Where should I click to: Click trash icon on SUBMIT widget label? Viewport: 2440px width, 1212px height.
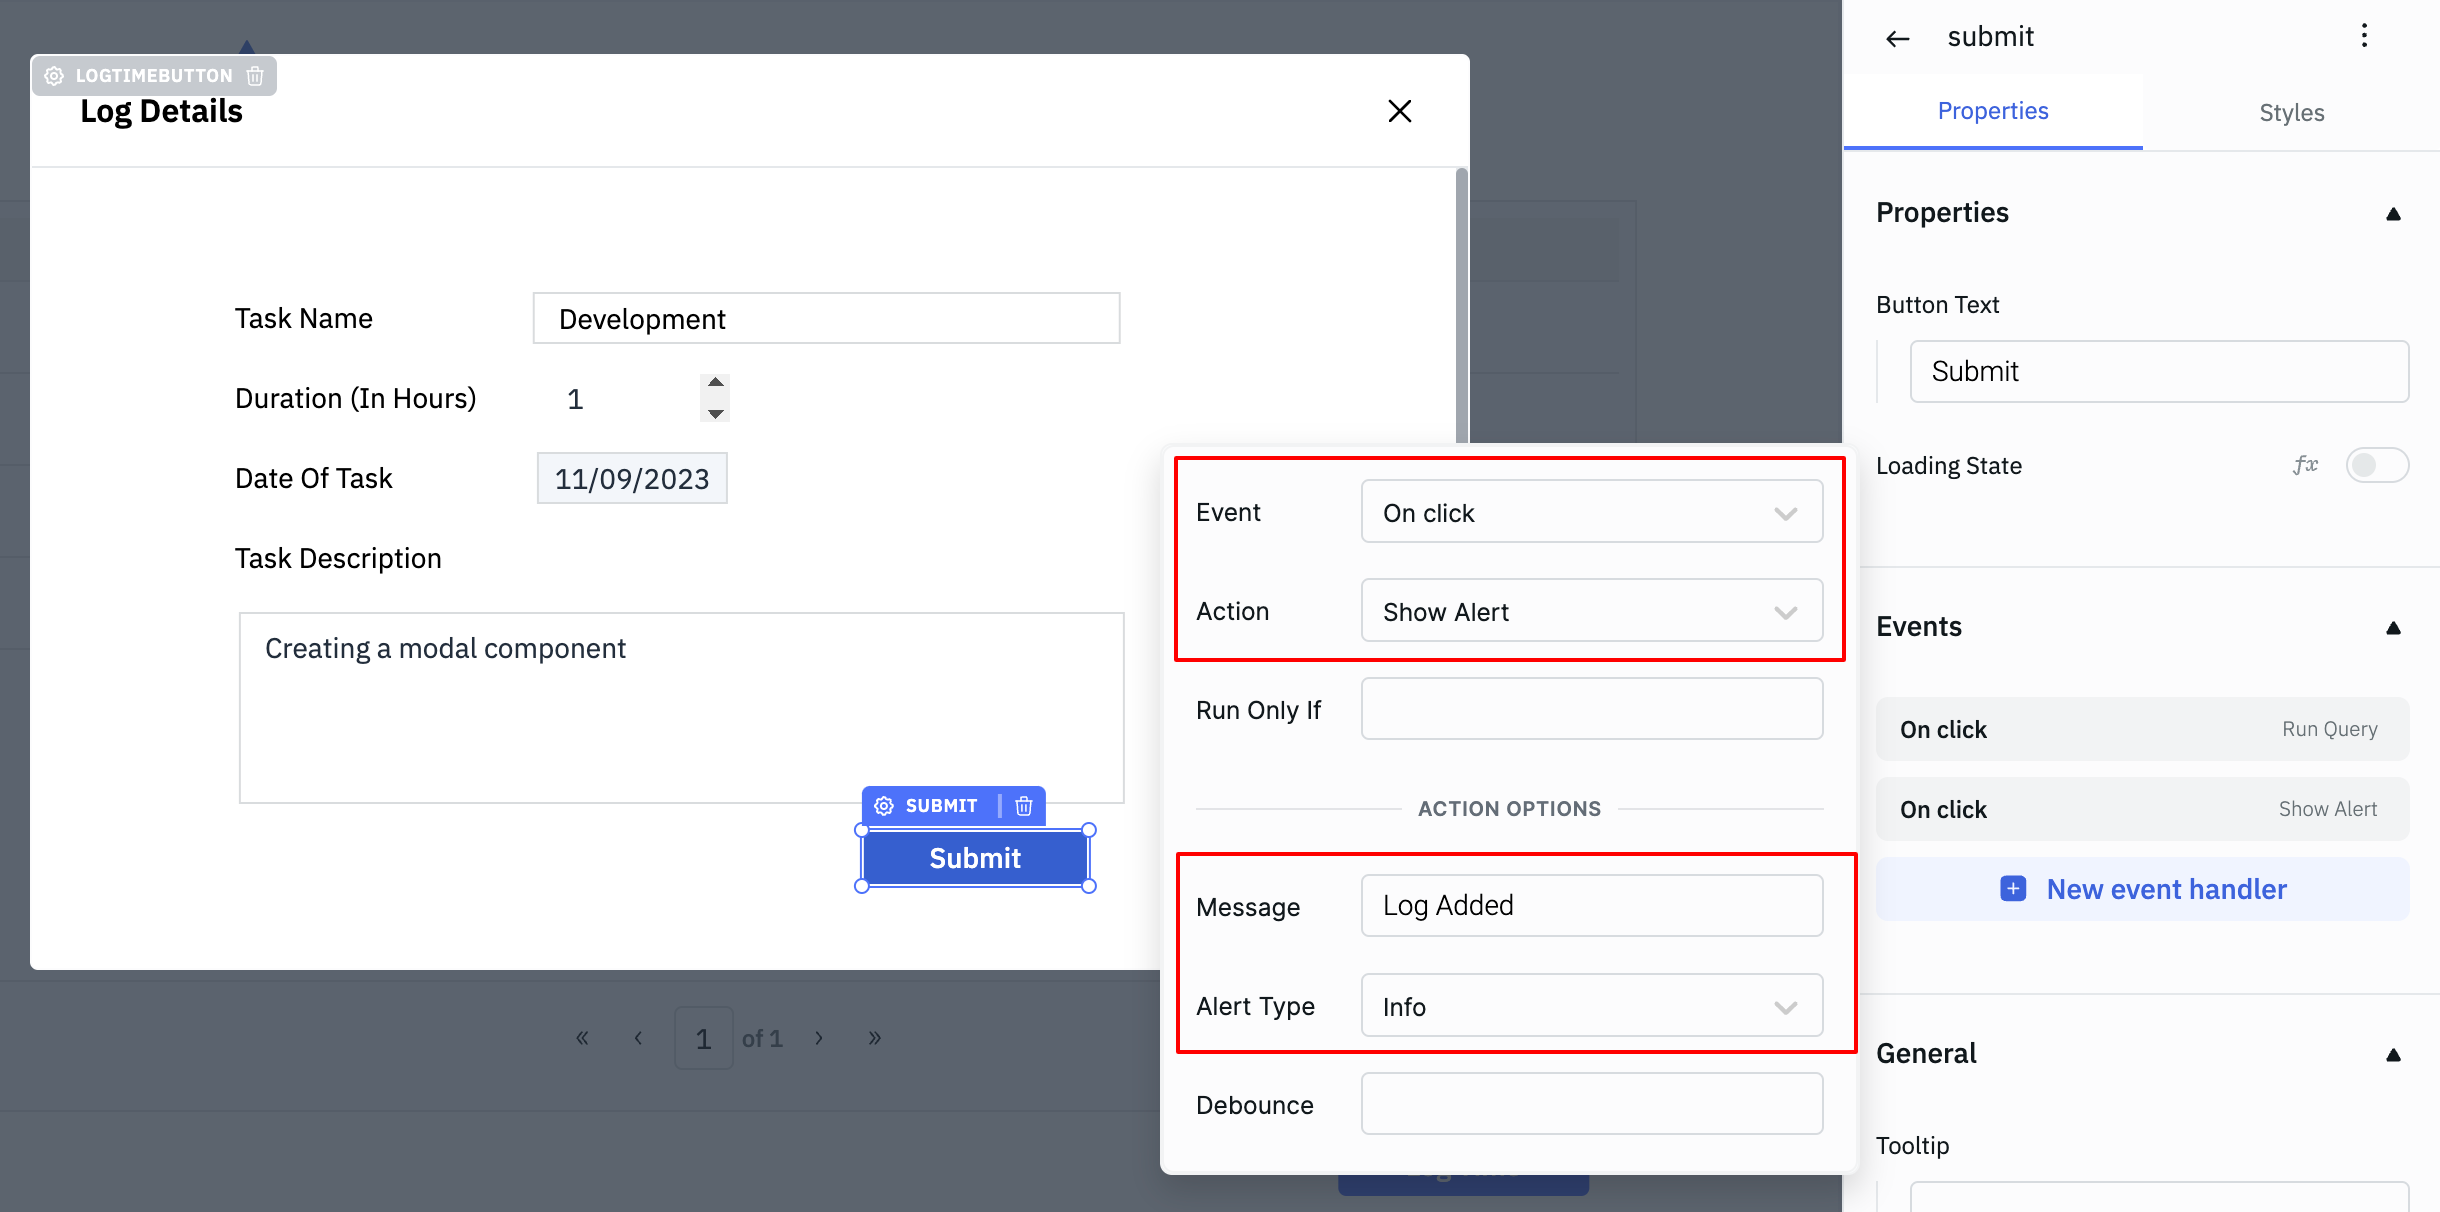1023,806
